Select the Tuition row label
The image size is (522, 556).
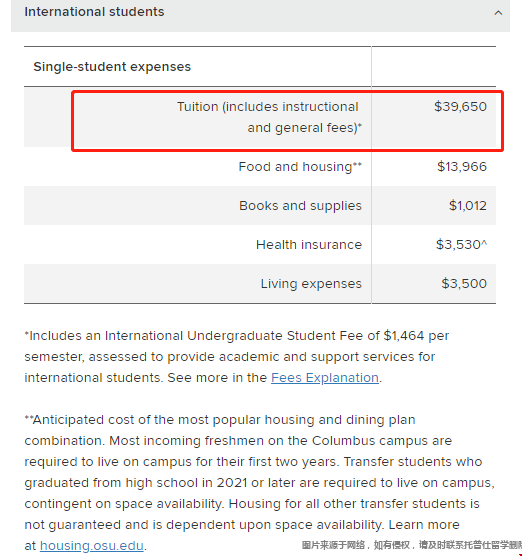click(x=269, y=117)
